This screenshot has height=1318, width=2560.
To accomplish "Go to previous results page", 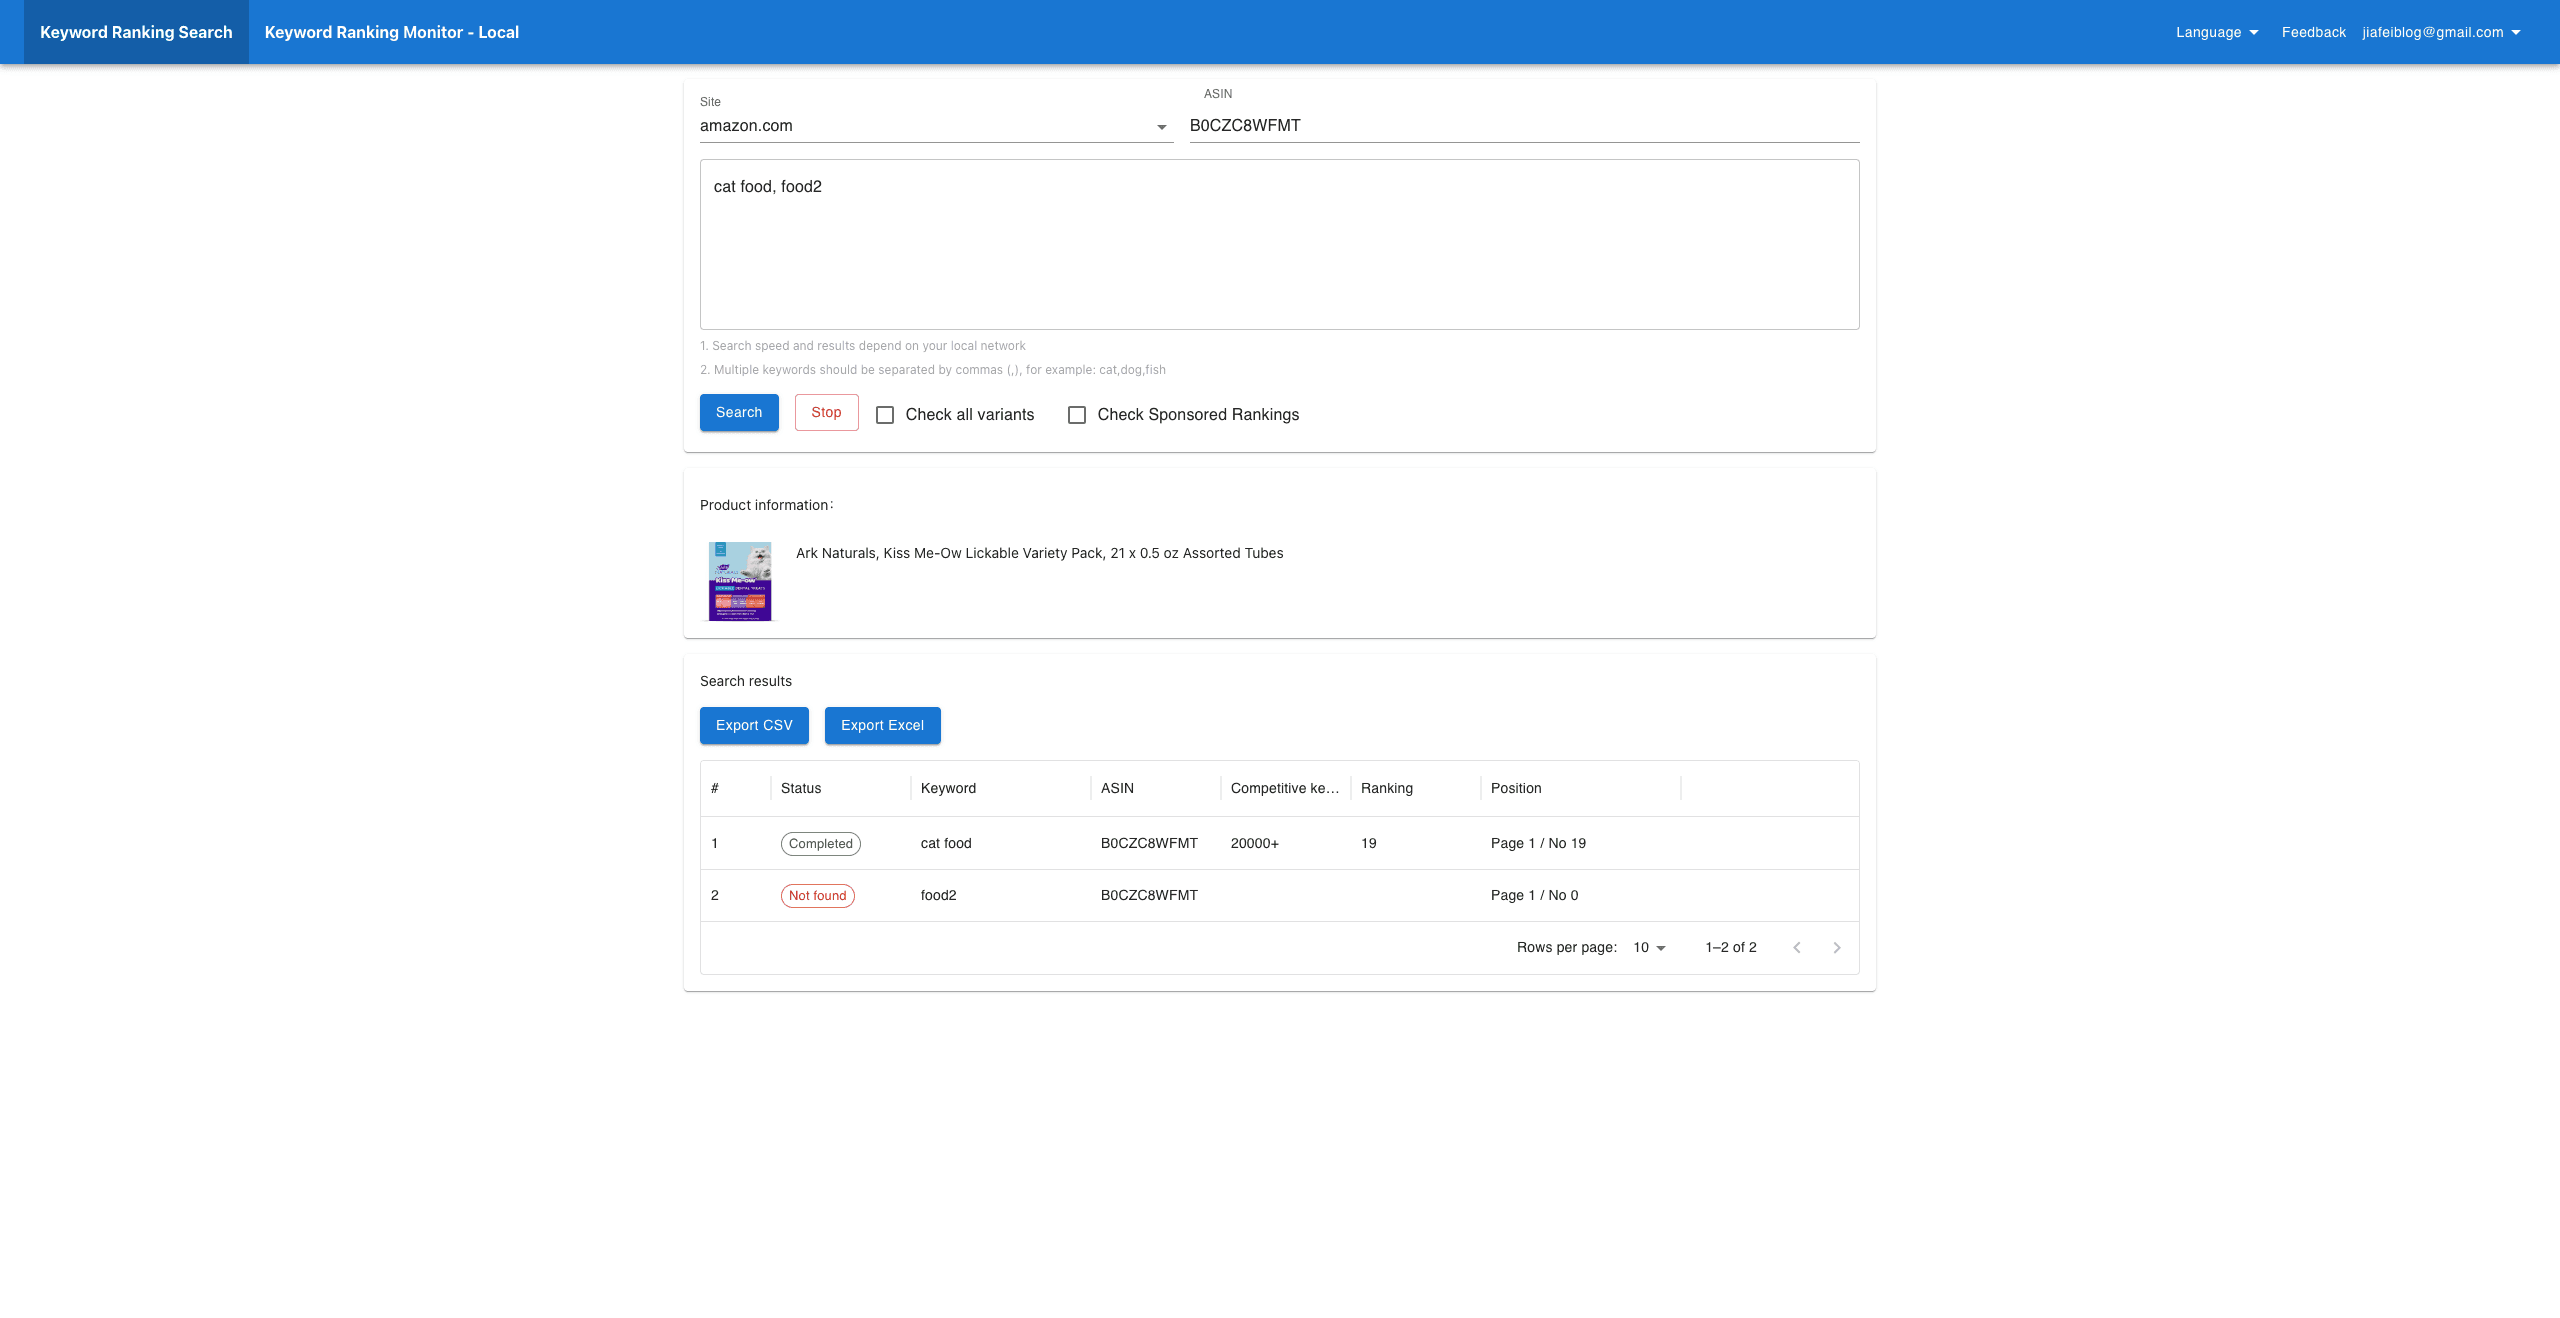I will [1797, 947].
